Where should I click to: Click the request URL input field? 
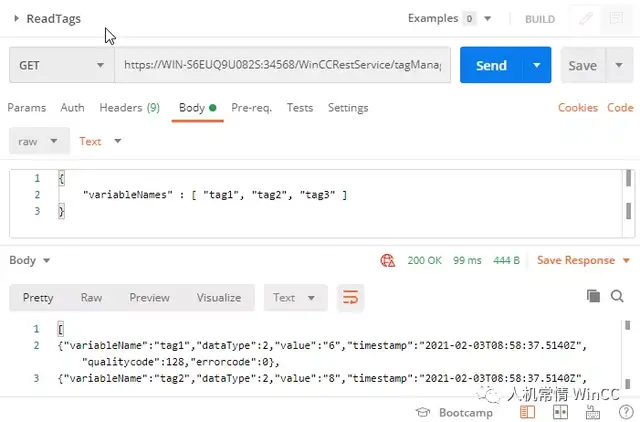point(282,66)
